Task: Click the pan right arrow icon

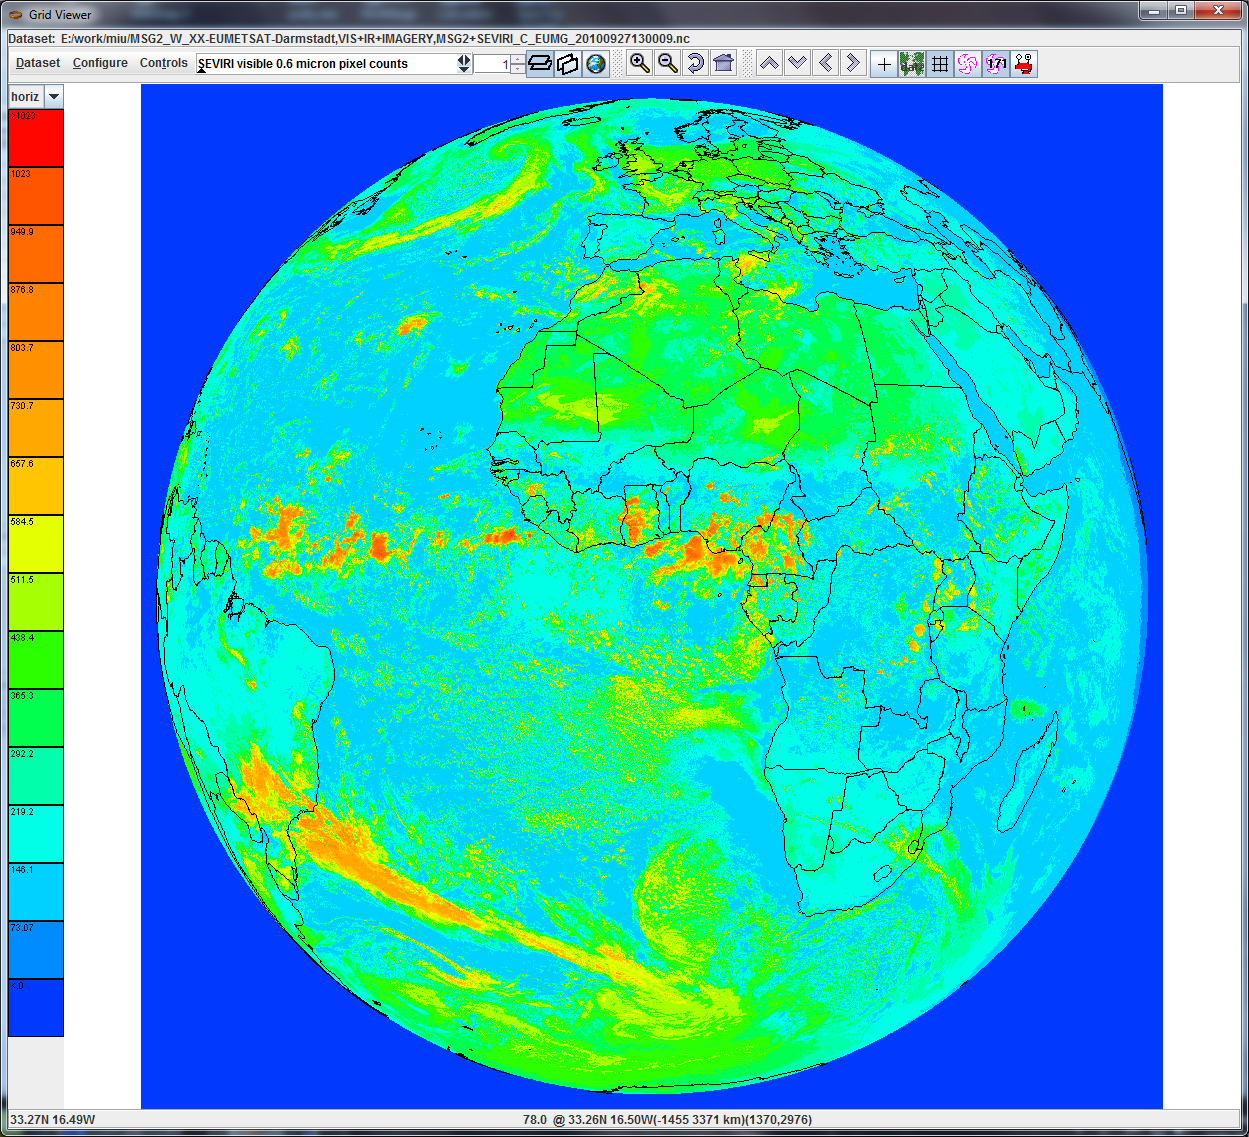Action: 853,64
